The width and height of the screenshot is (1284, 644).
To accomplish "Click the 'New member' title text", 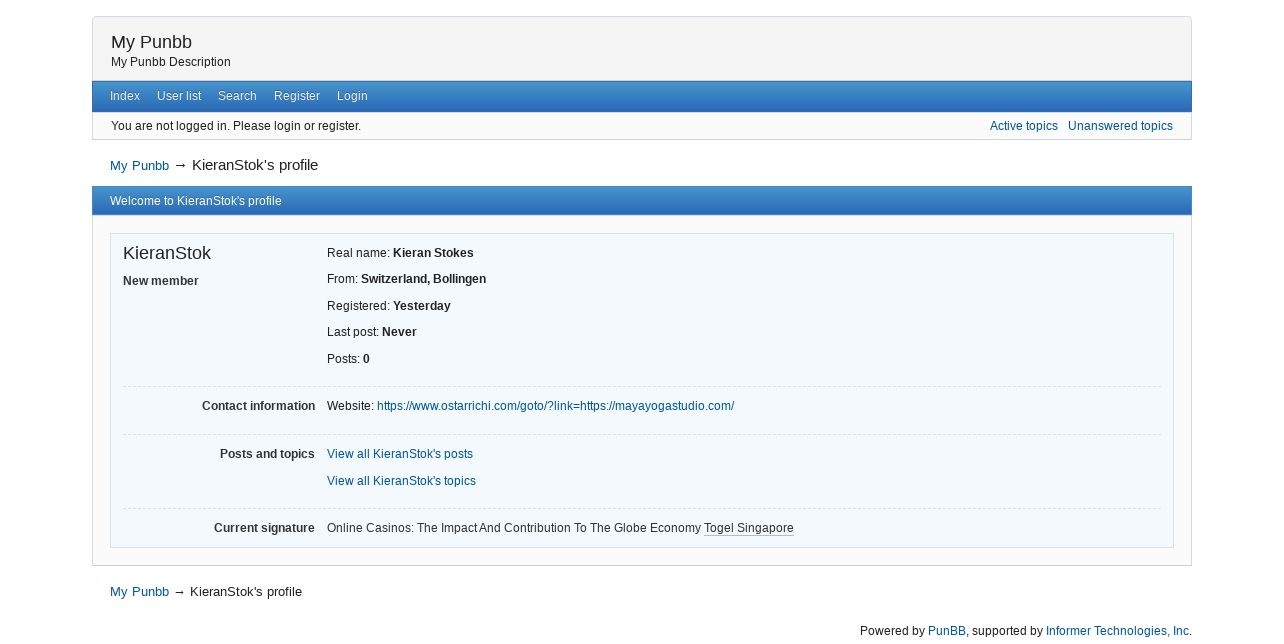I will pyautogui.click(x=161, y=281).
